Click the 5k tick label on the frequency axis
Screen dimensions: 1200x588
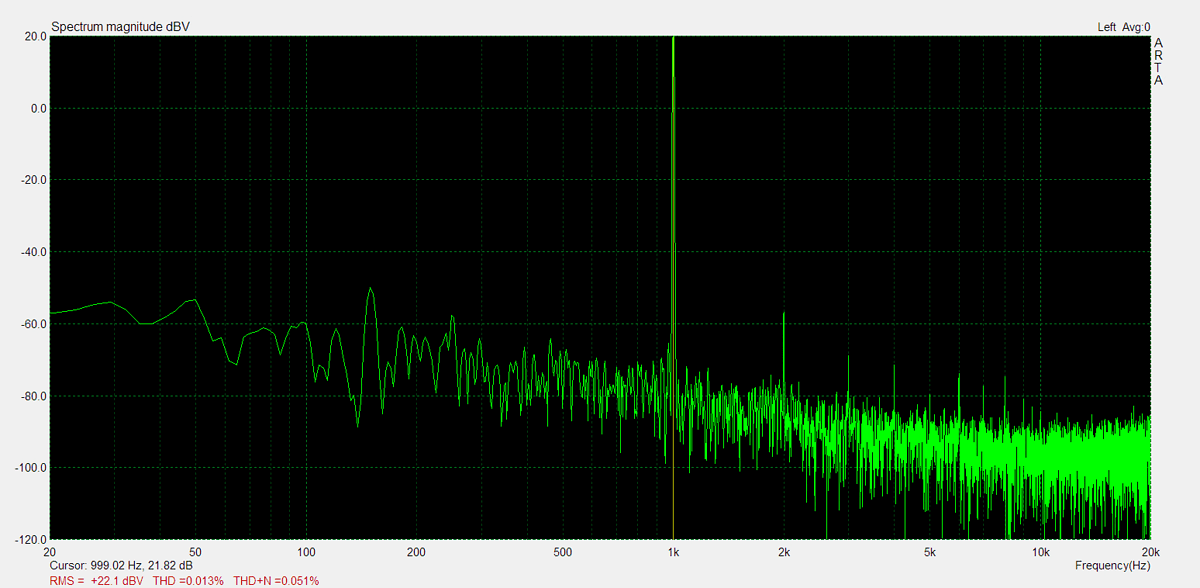(930, 552)
